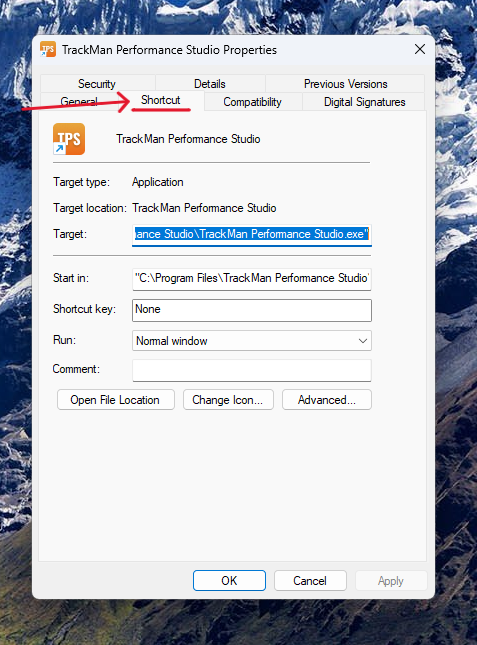Image resolution: width=477 pixels, height=645 pixels.
Task: Switch to the Details tab
Action: pos(210,84)
